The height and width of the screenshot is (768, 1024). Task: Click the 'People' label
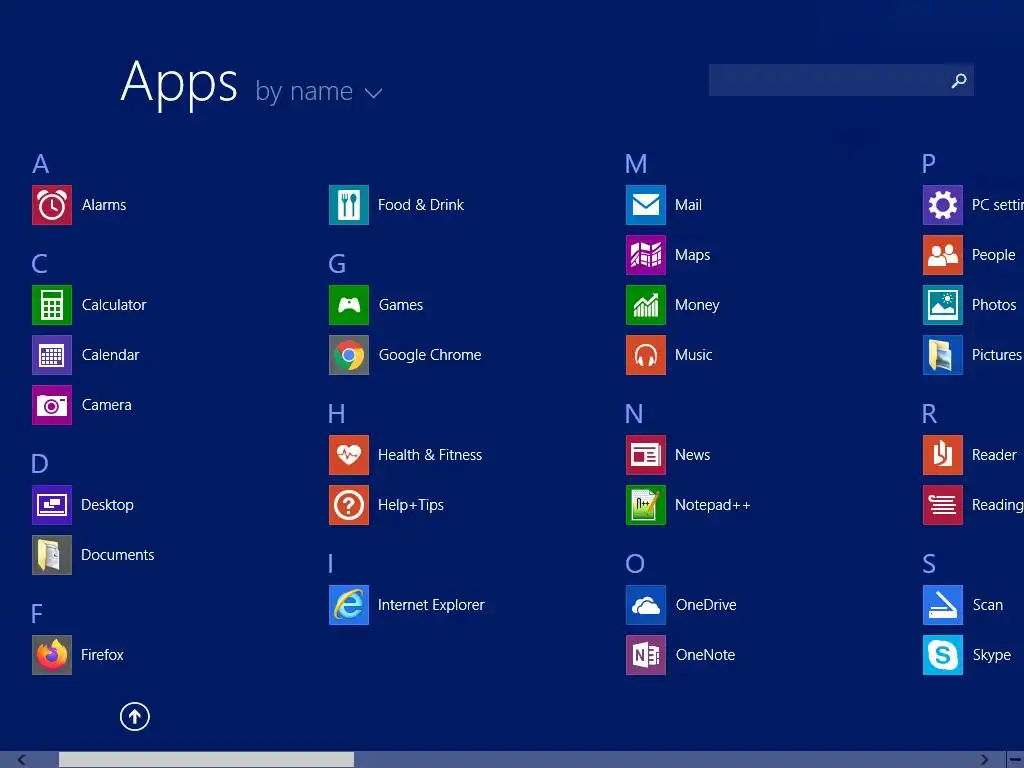click(993, 255)
